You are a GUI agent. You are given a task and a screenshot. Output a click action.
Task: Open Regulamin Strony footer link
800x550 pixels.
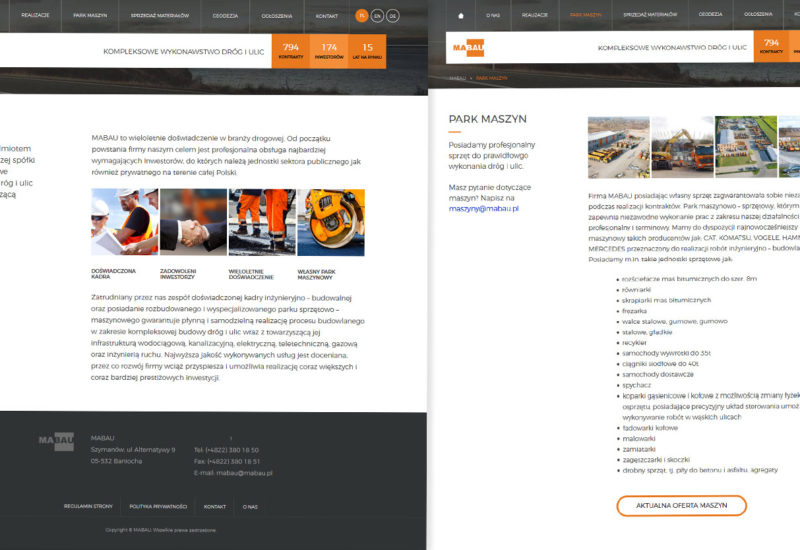(x=85, y=507)
